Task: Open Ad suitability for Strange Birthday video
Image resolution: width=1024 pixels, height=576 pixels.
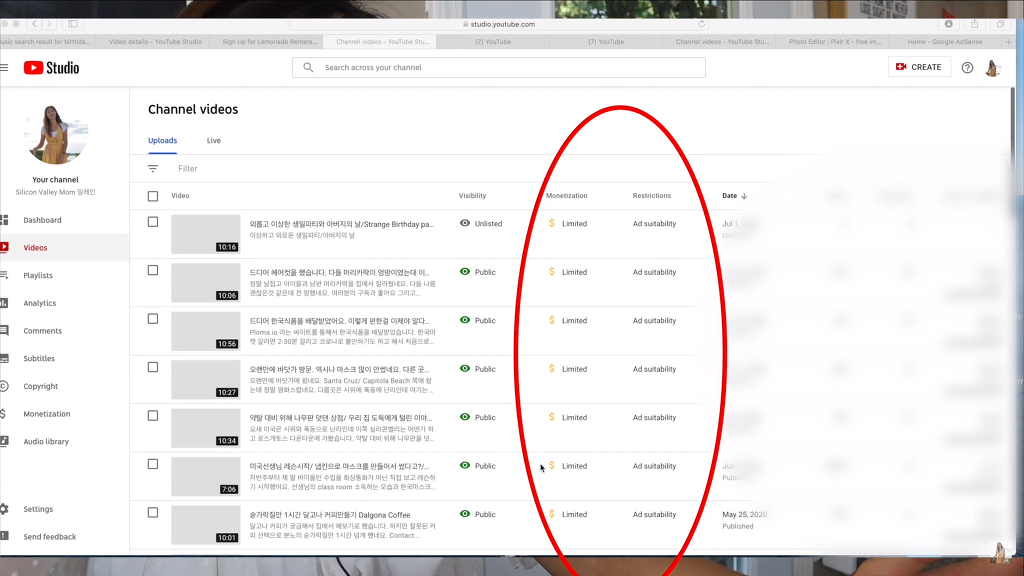Action: (654, 223)
